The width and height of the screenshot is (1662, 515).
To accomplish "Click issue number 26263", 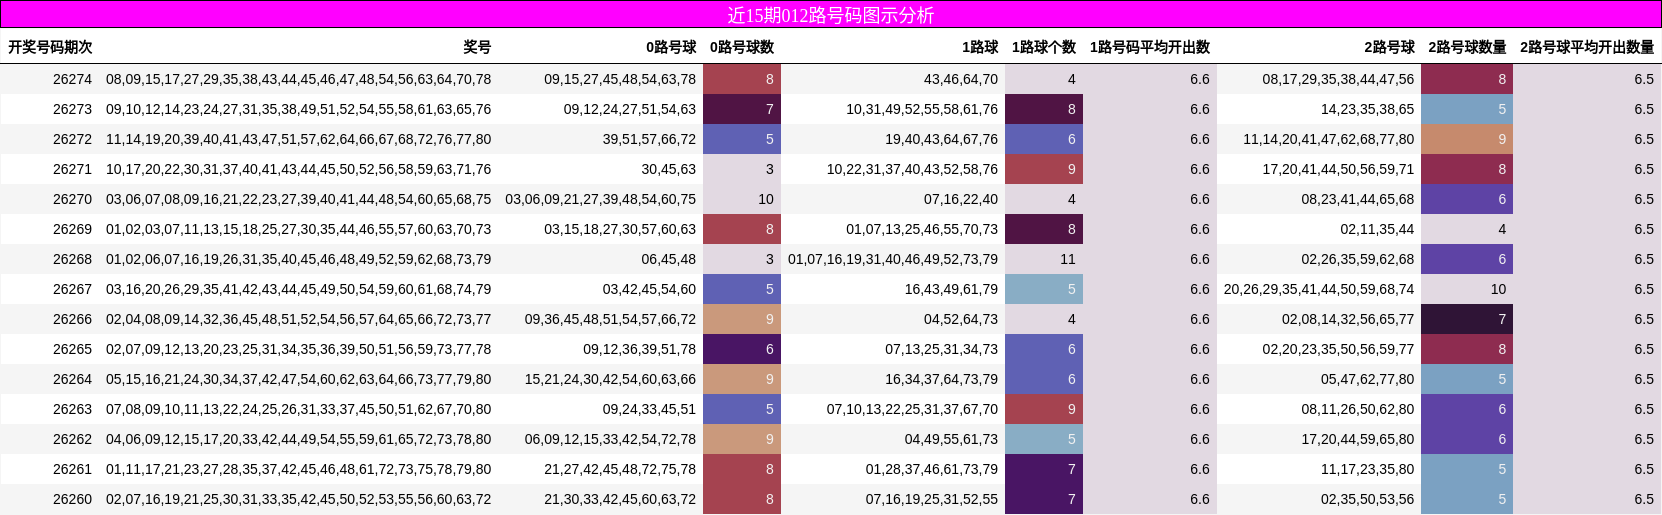I will pyautogui.click(x=72, y=409).
